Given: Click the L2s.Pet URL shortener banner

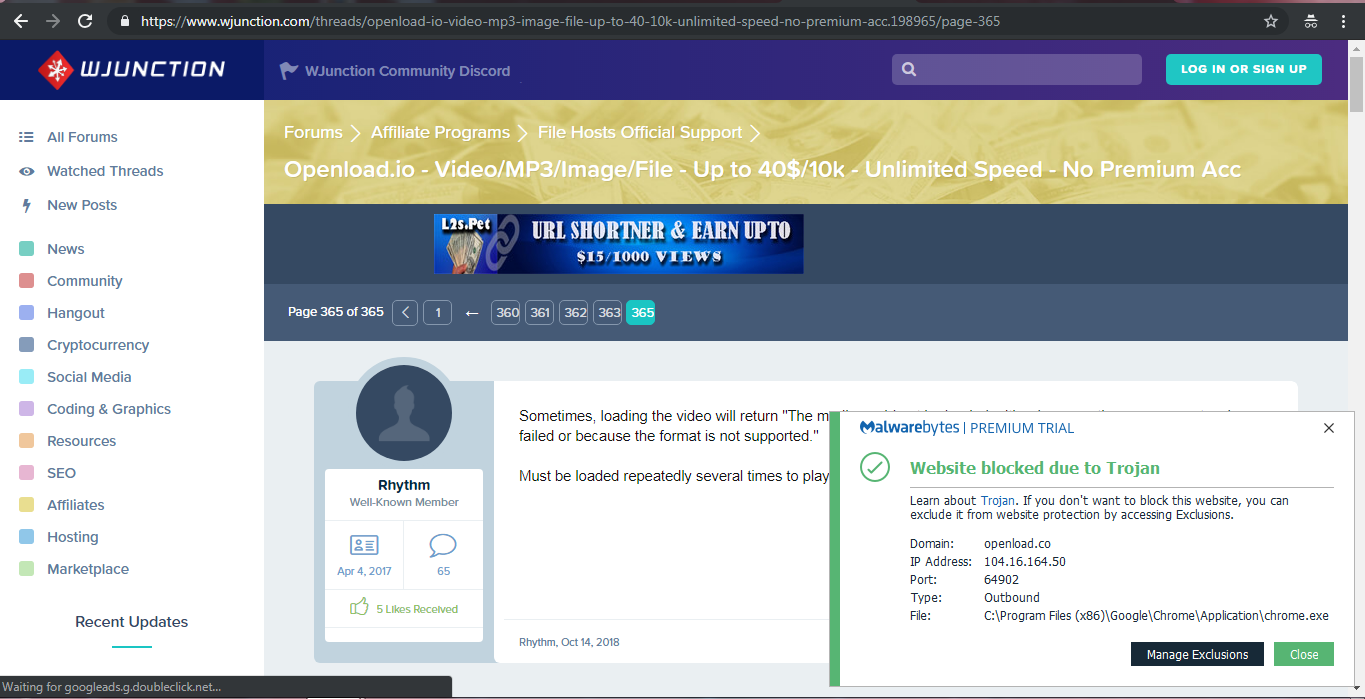Looking at the screenshot, I should point(618,243).
